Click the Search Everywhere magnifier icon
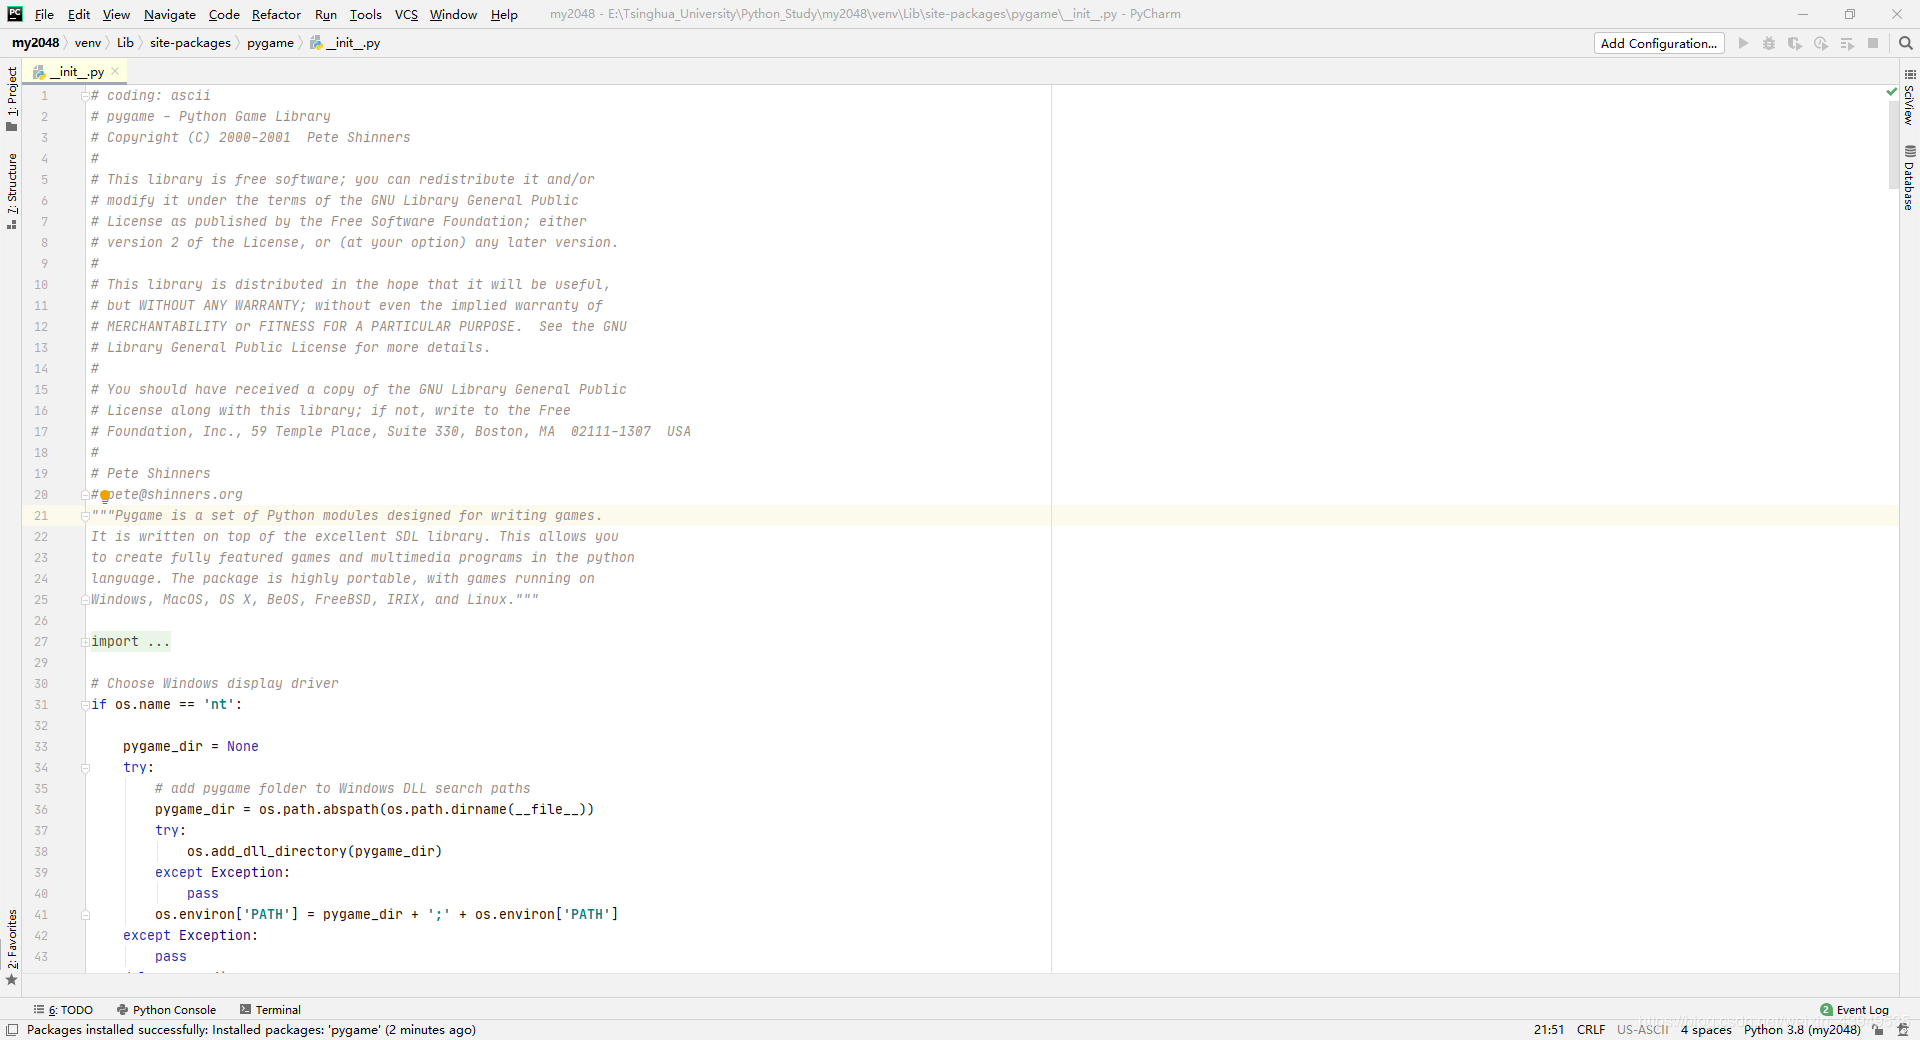This screenshot has width=1920, height=1040. [x=1905, y=43]
